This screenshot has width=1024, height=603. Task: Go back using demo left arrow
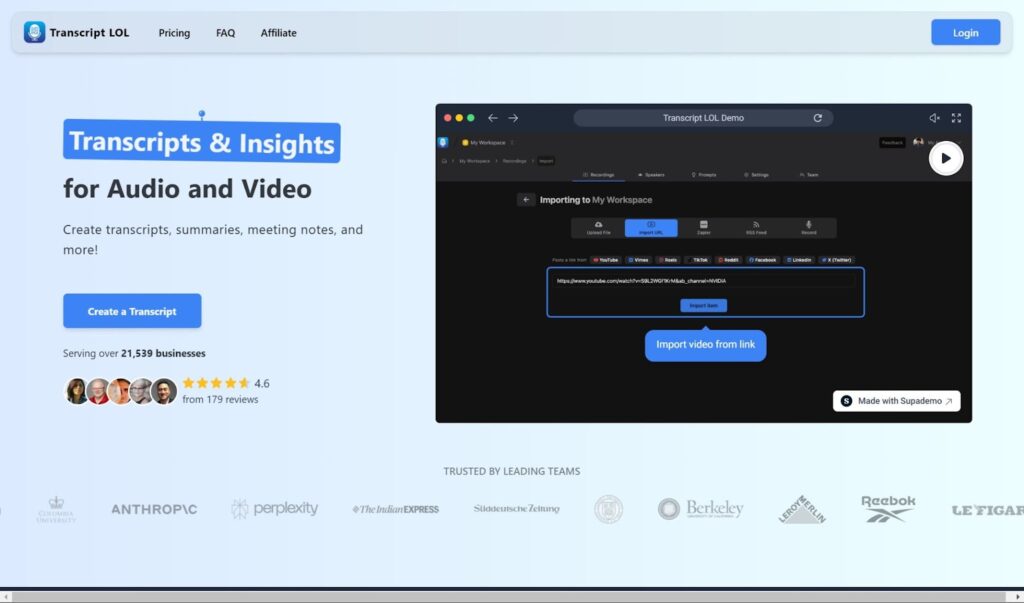click(492, 118)
